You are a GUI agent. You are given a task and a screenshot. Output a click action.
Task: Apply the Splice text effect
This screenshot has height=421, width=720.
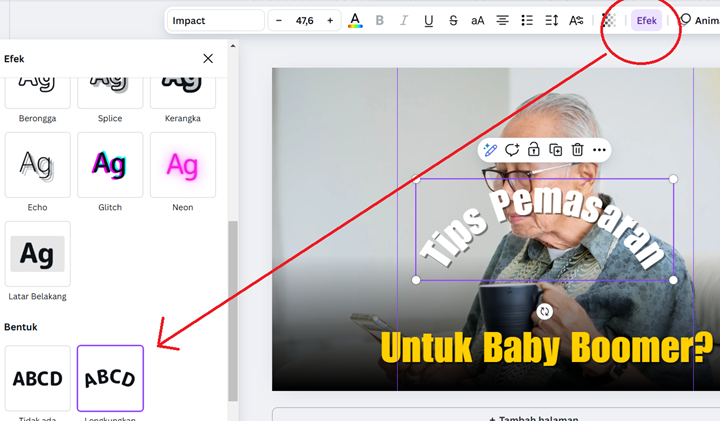click(x=110, y=93)
